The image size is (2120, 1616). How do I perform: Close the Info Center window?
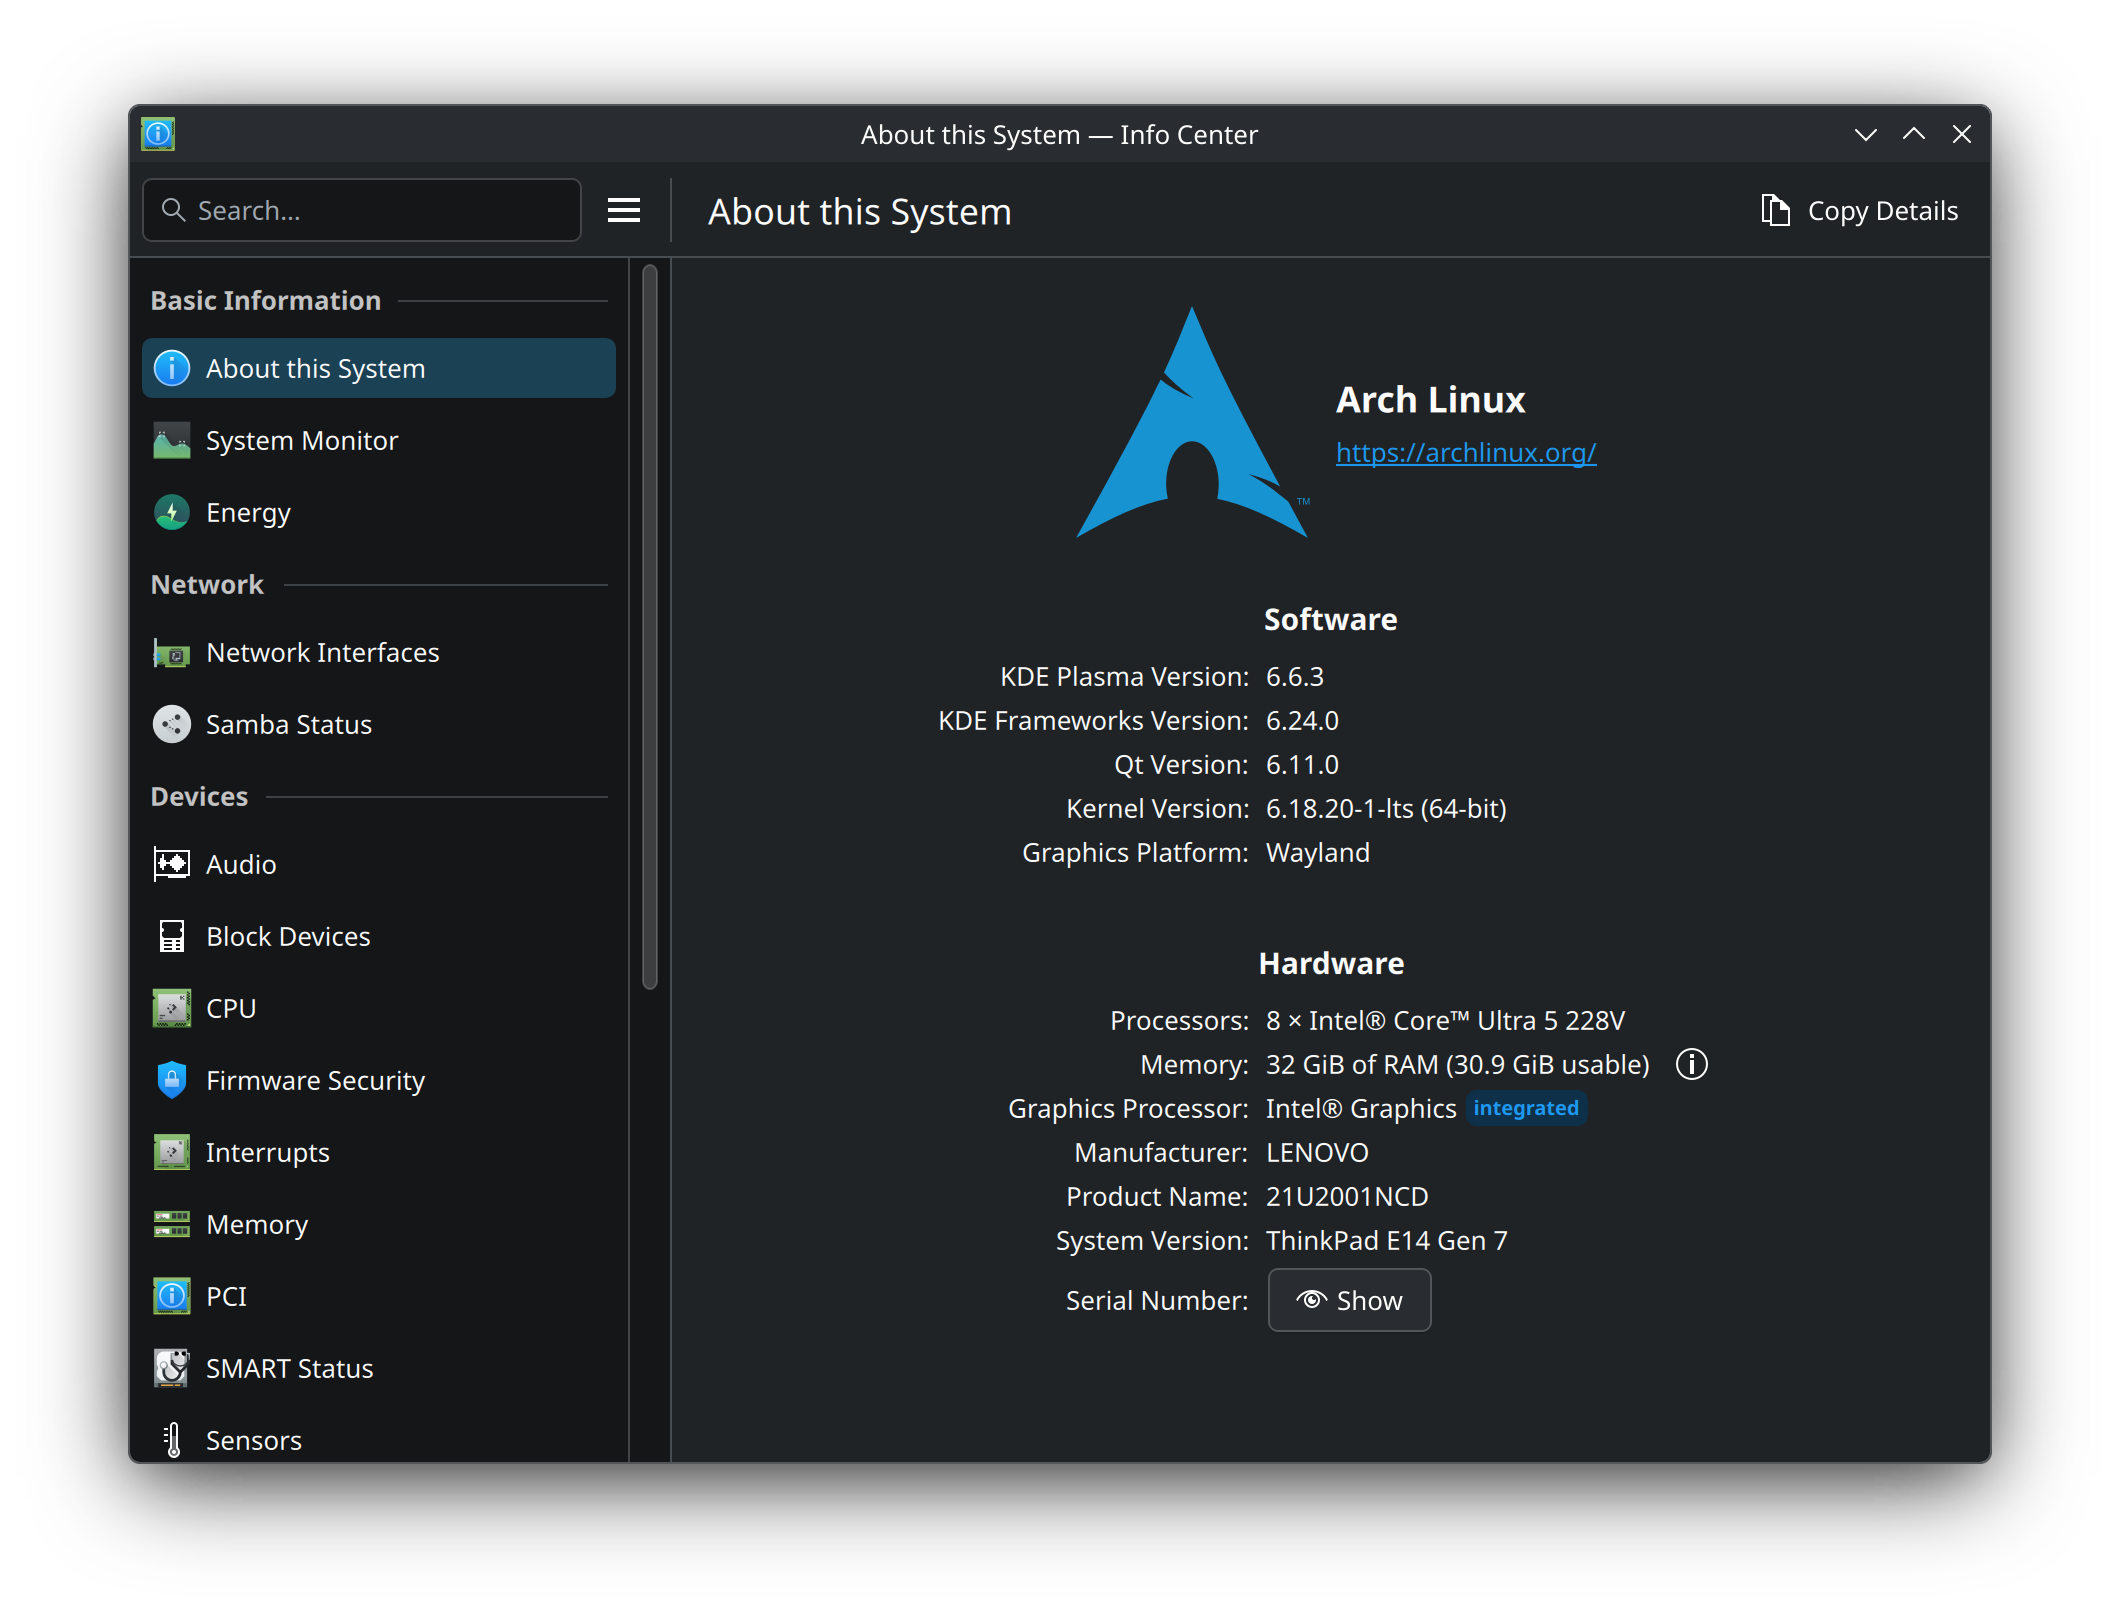[1961, 134]
